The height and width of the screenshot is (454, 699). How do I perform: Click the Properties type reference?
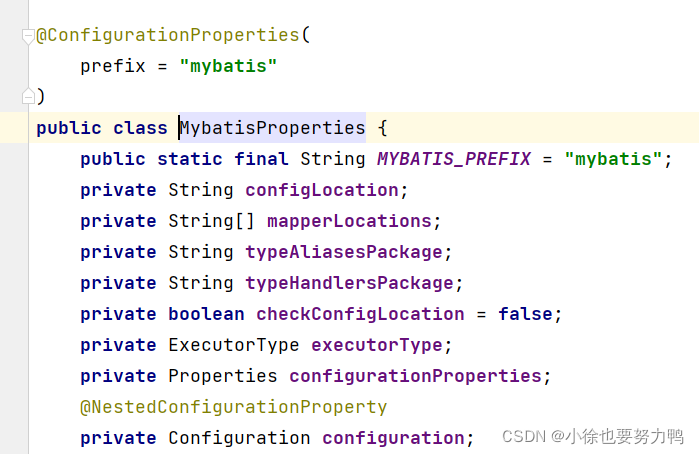(223, 376)
